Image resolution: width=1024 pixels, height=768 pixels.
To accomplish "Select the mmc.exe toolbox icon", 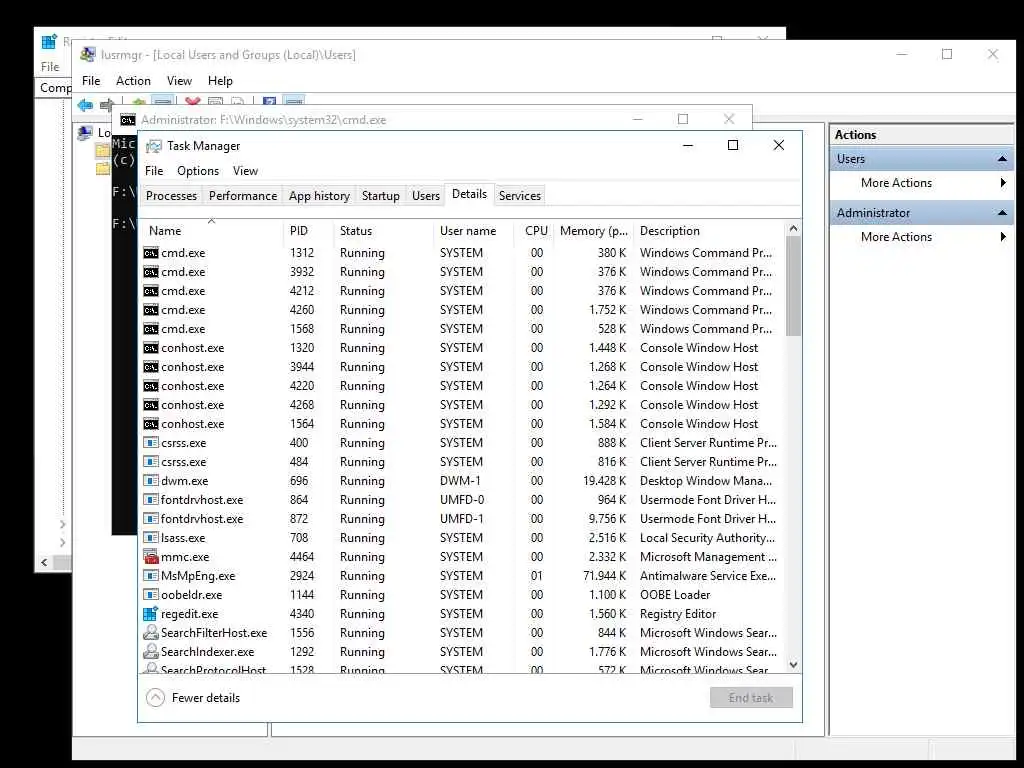I will coord(151,556).
